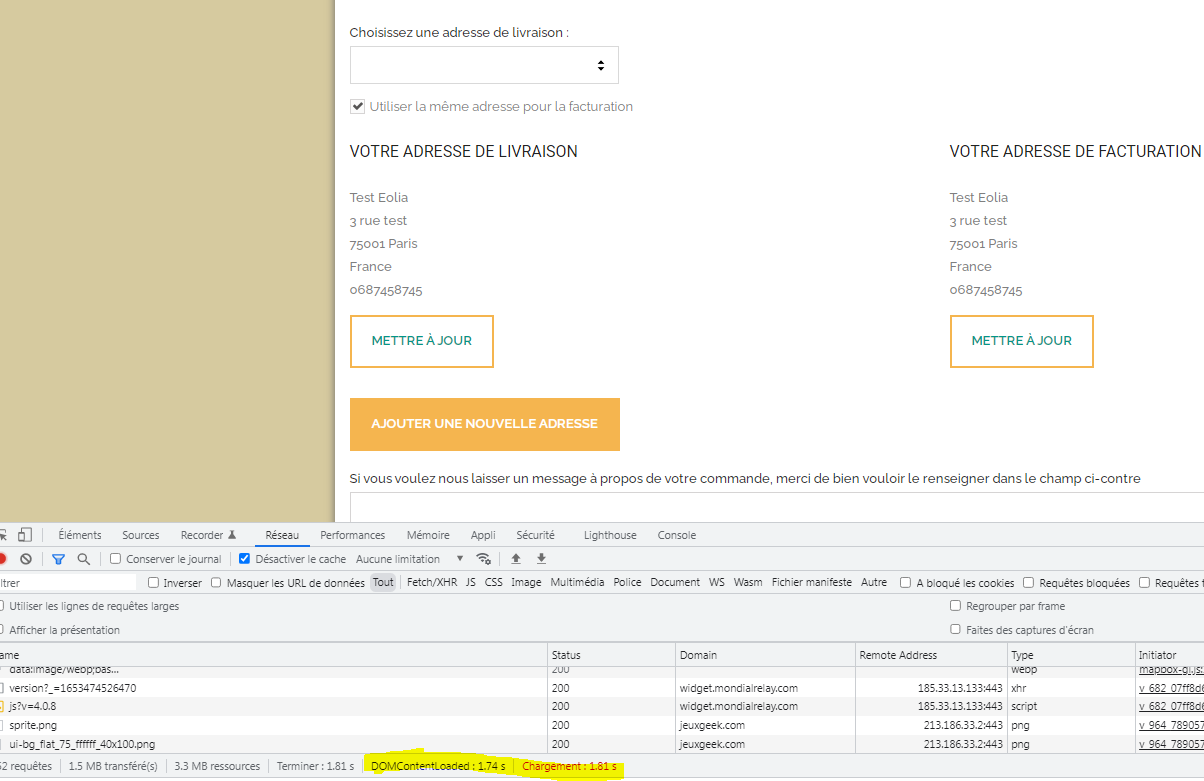Click the clear network log icon
This screenshot has height=781, width=1204.
pyautogui.click(x=26, y=559)
